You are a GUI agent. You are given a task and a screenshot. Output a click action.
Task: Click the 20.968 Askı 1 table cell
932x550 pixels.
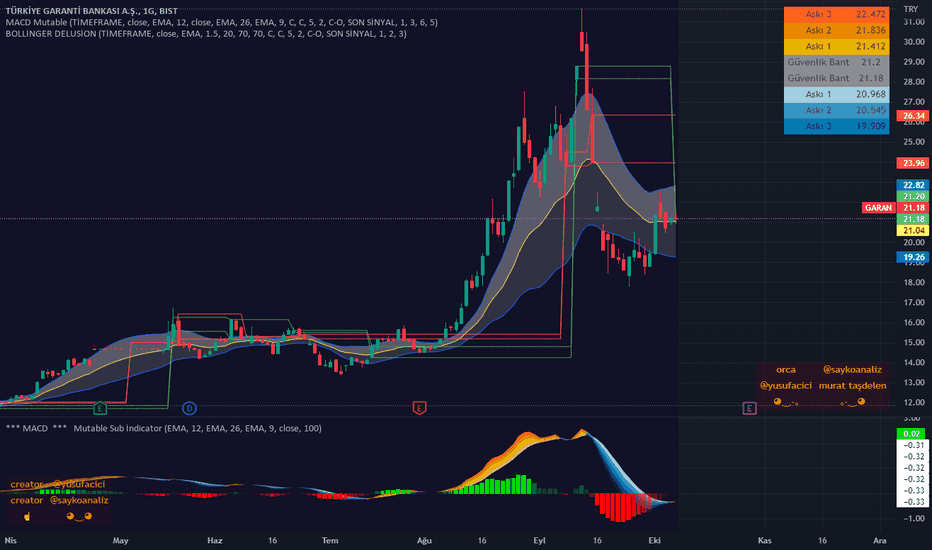(871, 95)
